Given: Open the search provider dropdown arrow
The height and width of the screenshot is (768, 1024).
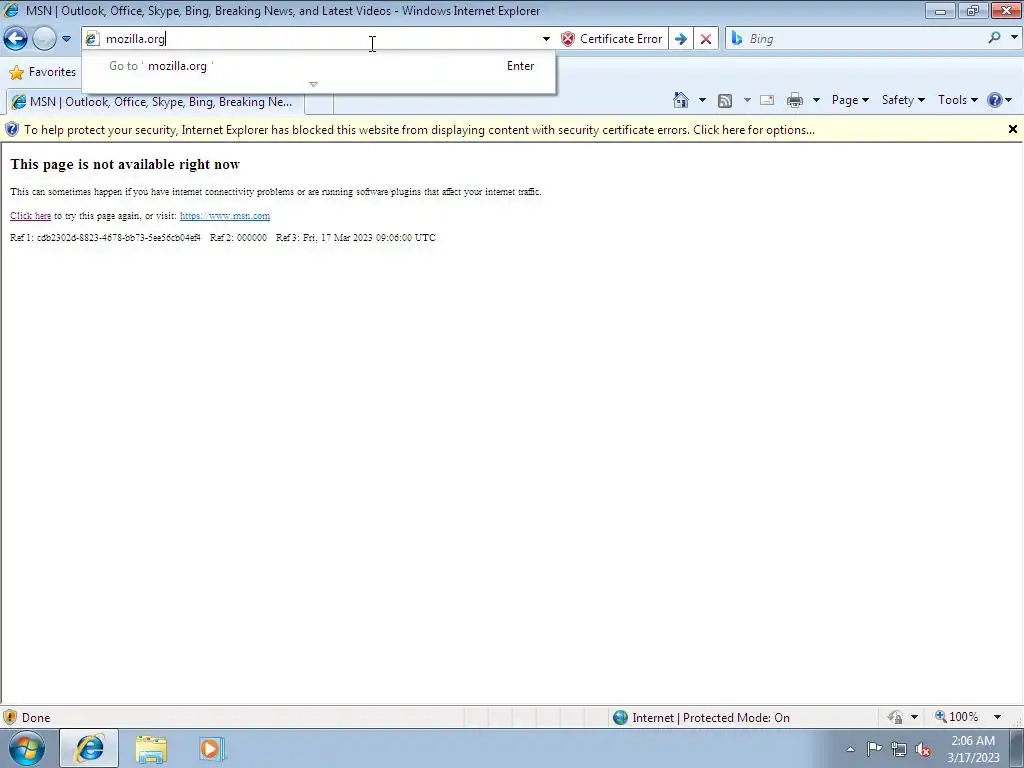Looking at the screenshot, I should tap(1014, 38).
